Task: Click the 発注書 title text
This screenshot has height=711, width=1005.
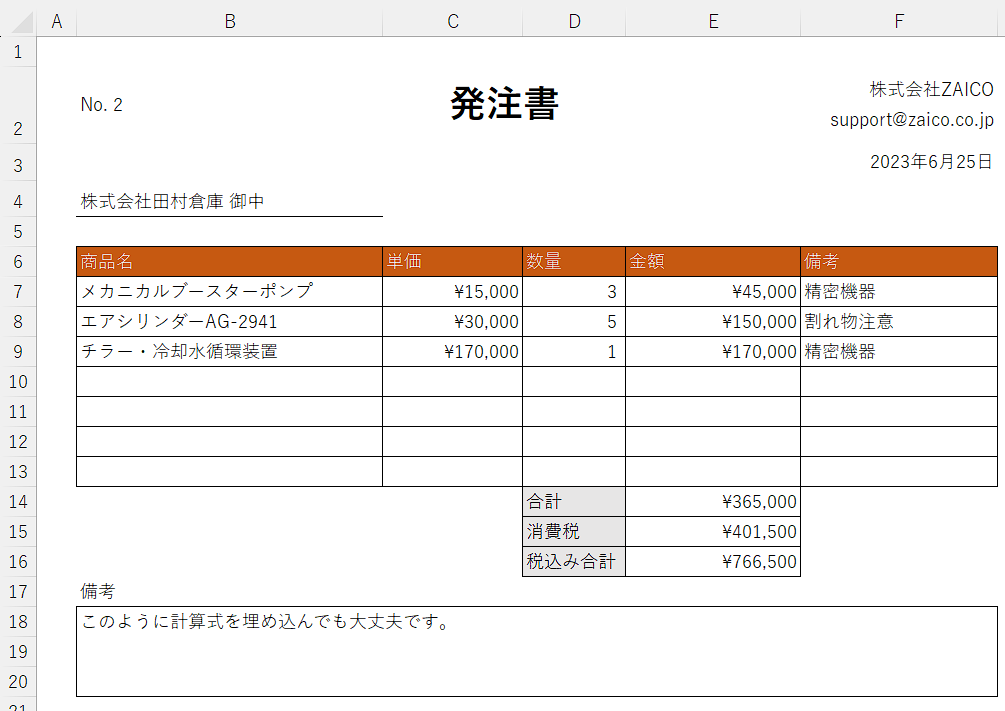Action: pos(504,104)
